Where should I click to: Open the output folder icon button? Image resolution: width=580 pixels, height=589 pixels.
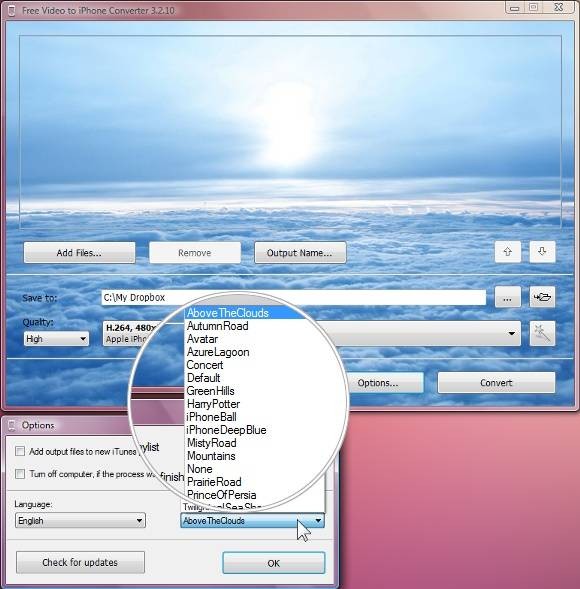click(x=542, y=298)
